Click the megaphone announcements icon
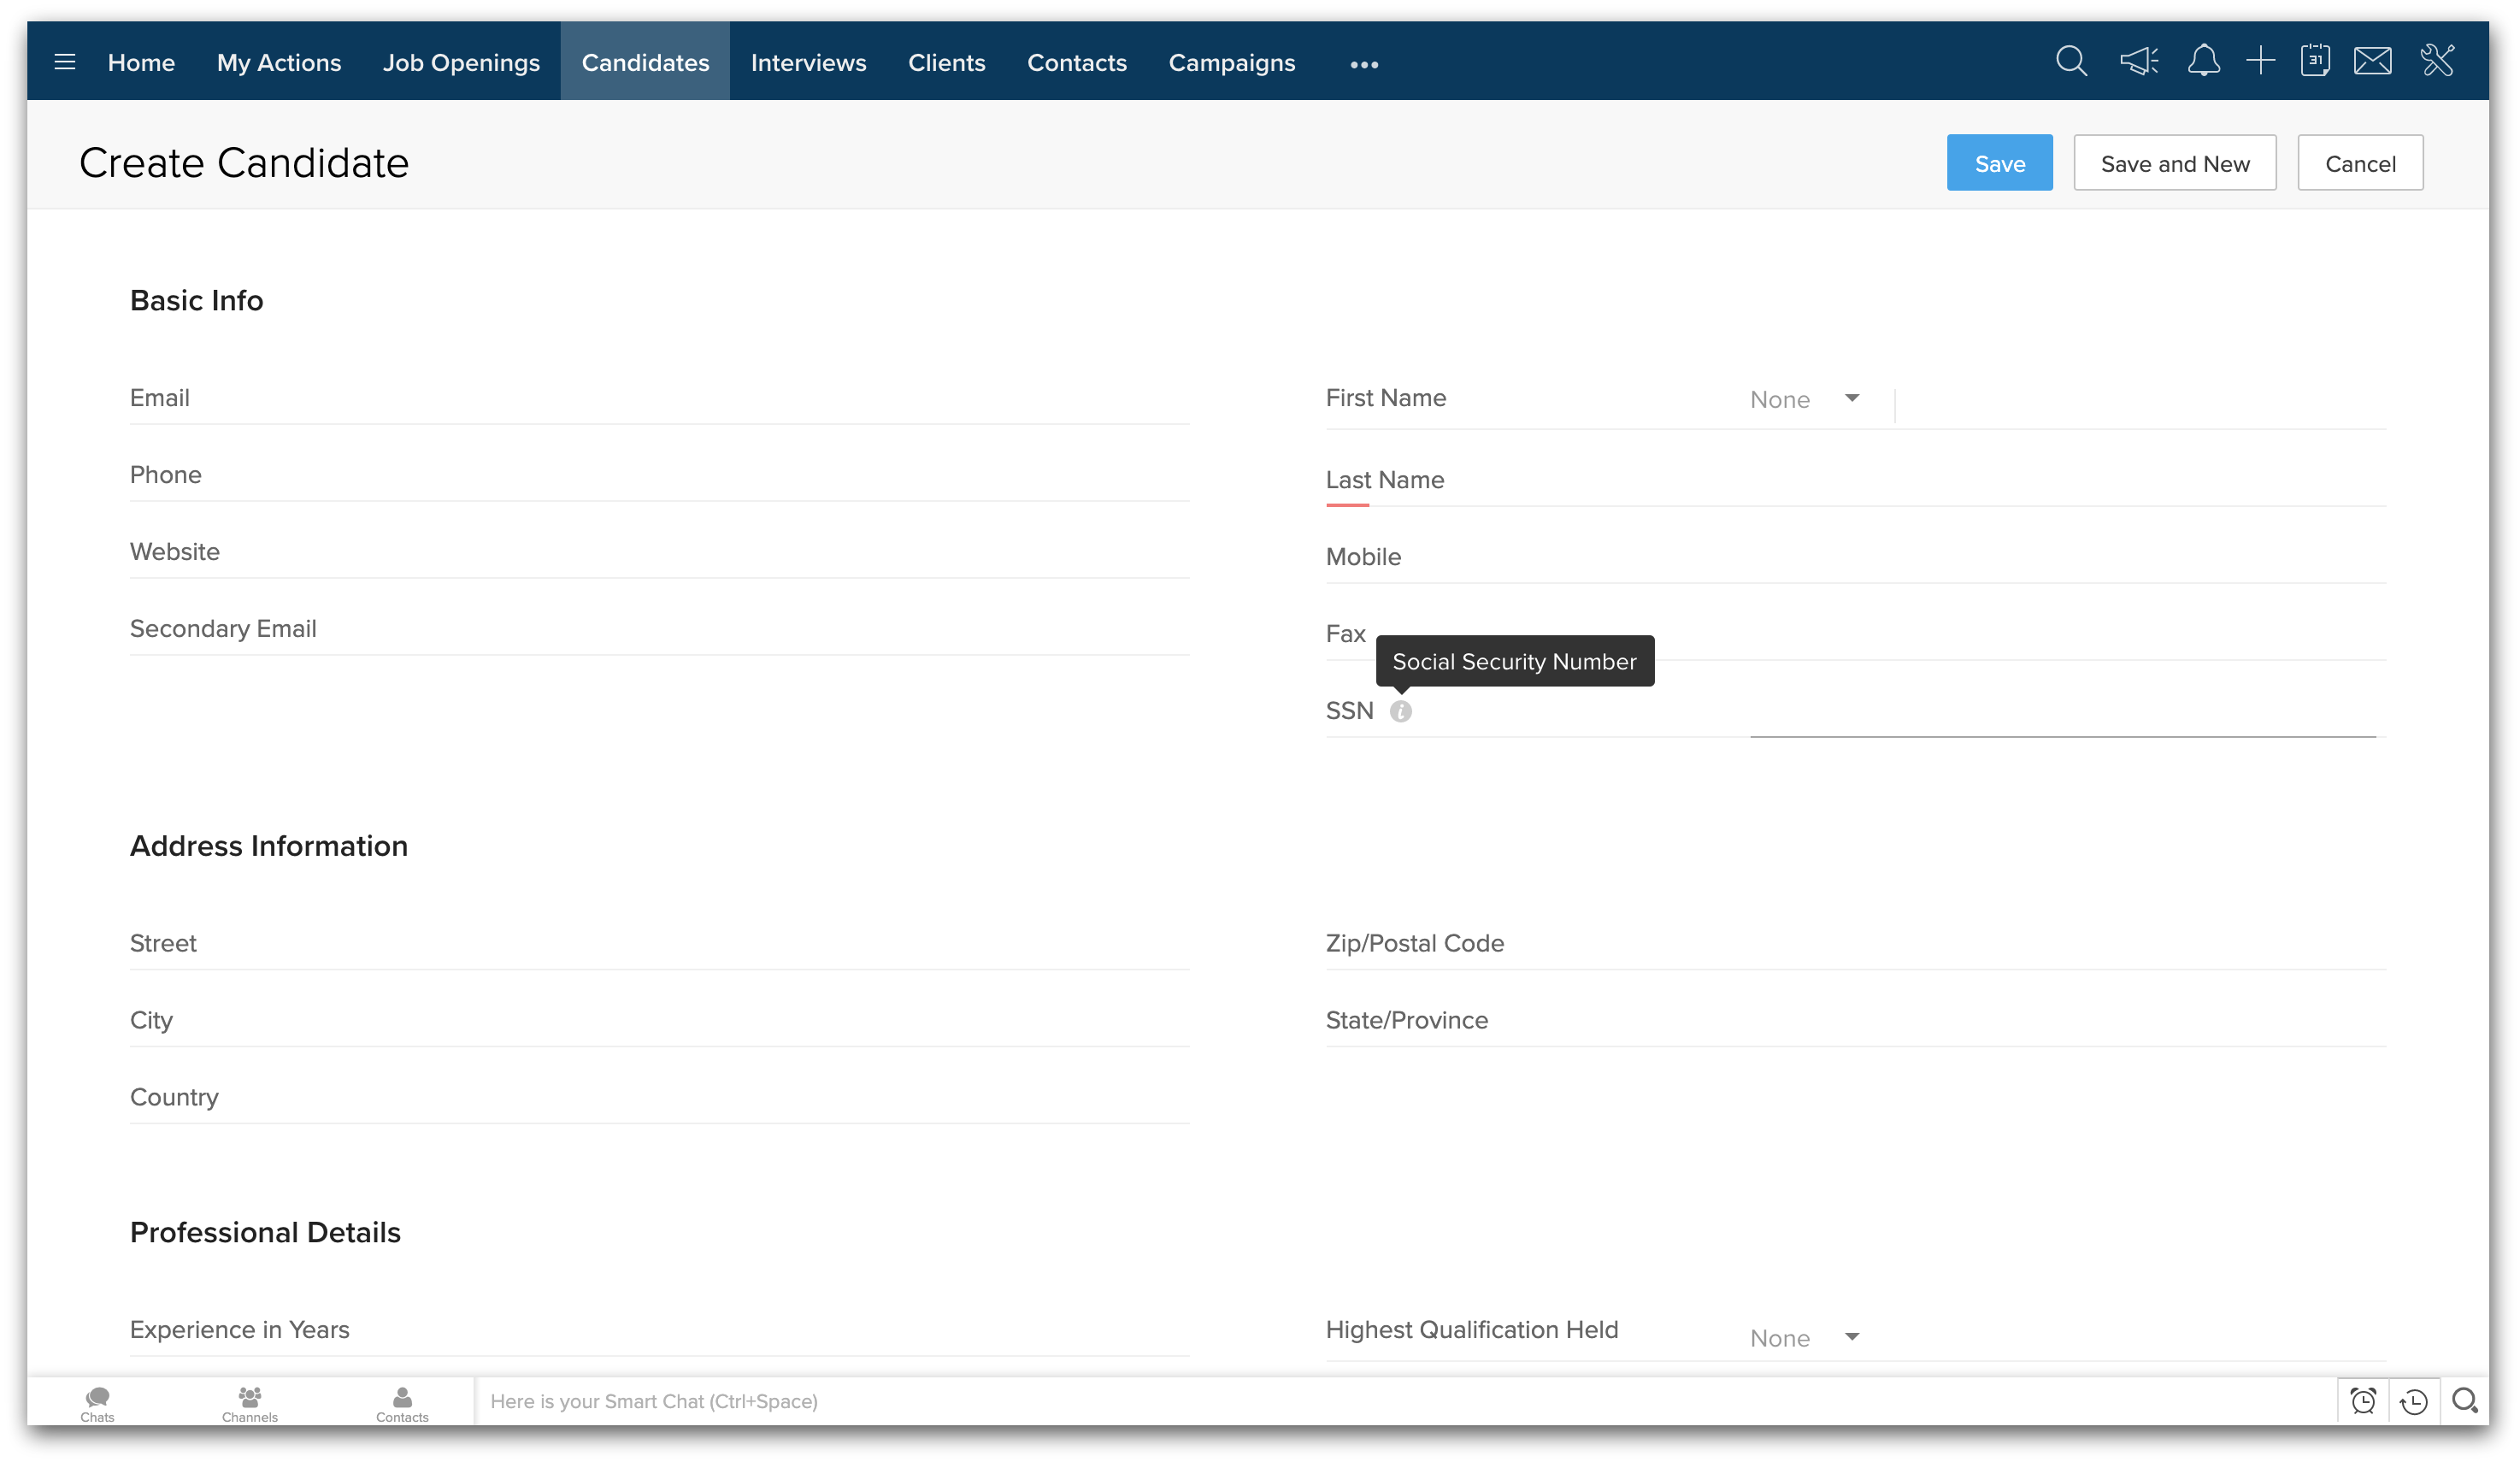Viewport: 2520px width, 1462px height. point(2138,62)
